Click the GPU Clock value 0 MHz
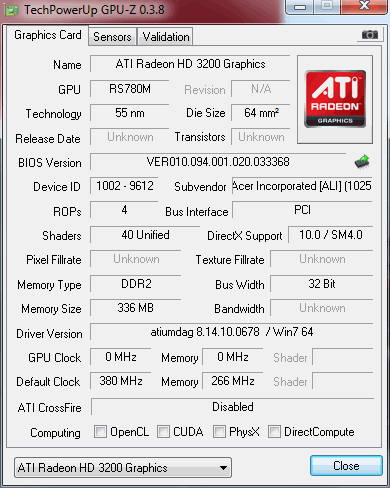 point(121,357)
